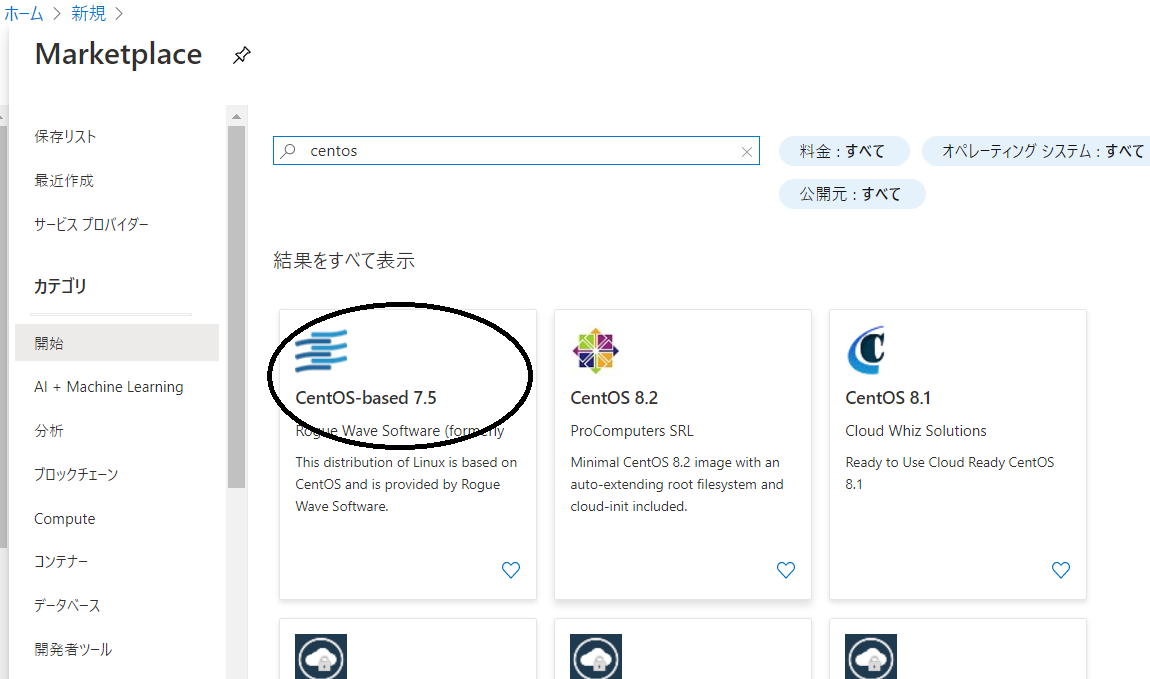Open middle cloud-lock offer icon in second row
The image size is (1150, 679).
(x=596, y=657)
